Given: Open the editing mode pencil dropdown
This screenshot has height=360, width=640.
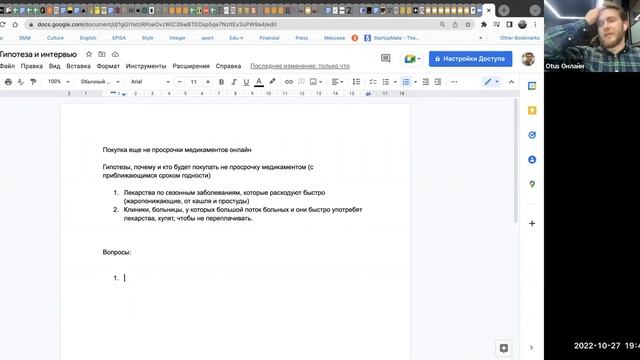Looking at the screenshot, I should [x=491, y=82].
